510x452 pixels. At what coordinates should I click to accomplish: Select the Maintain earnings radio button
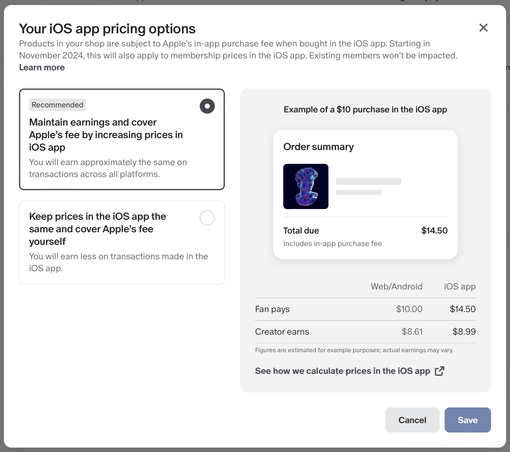207,106
